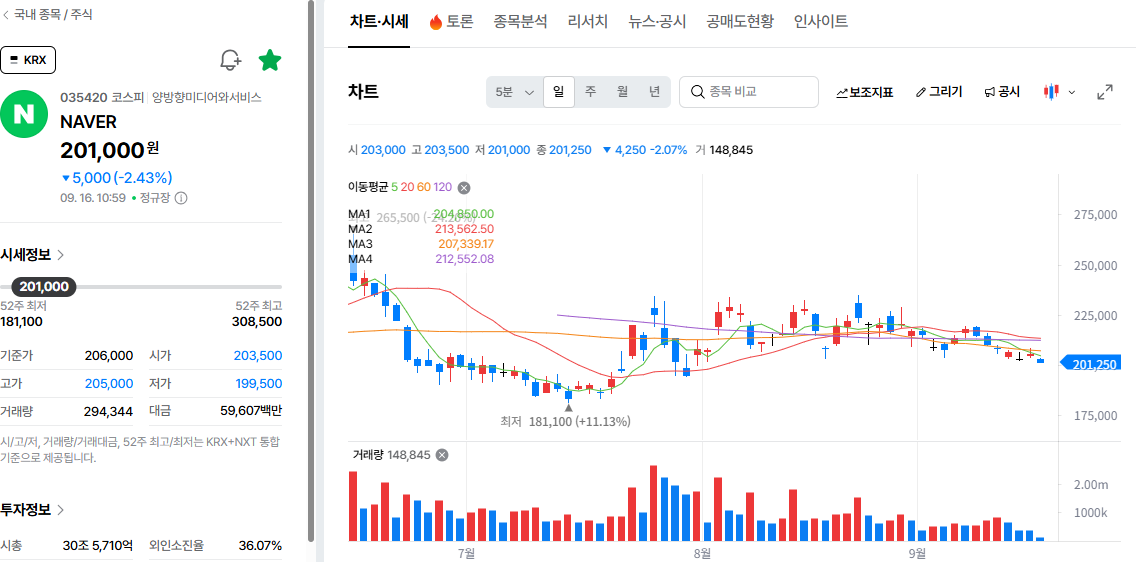Screen dimensions: 1136x562
Task: Click the 최저 181,100 low marker
Action: [565, 421]
